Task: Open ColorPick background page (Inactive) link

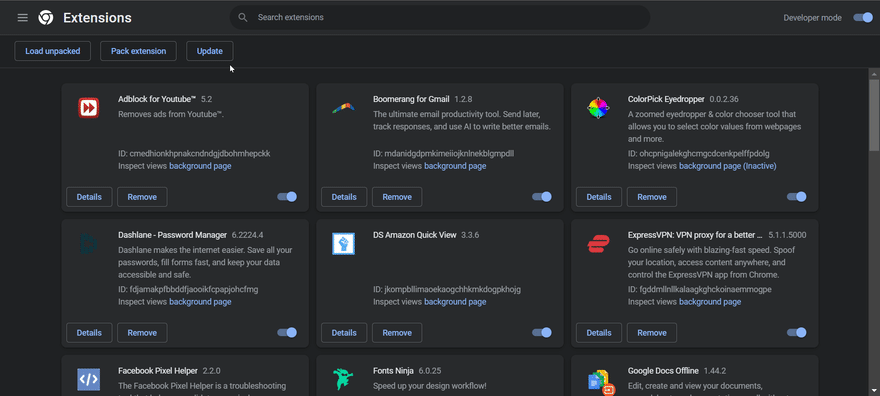Action: pyautogui.click(x=727, y=166)
